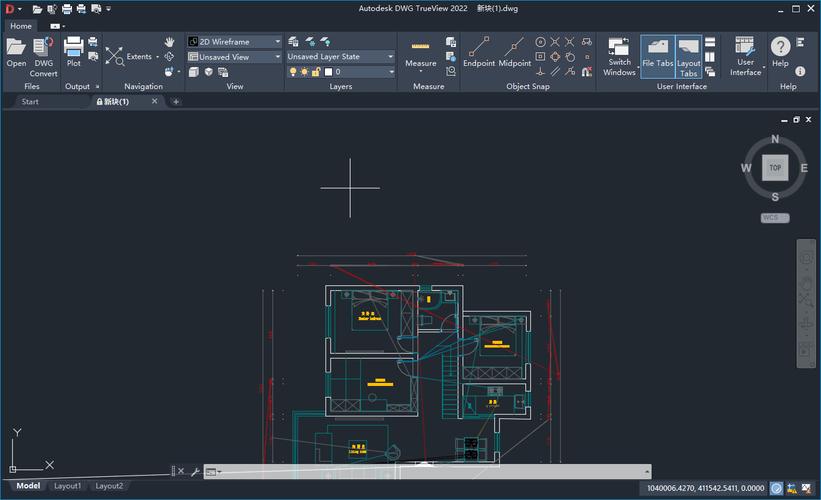Switch to the Start file tab
821x500 pixels.
30,102
